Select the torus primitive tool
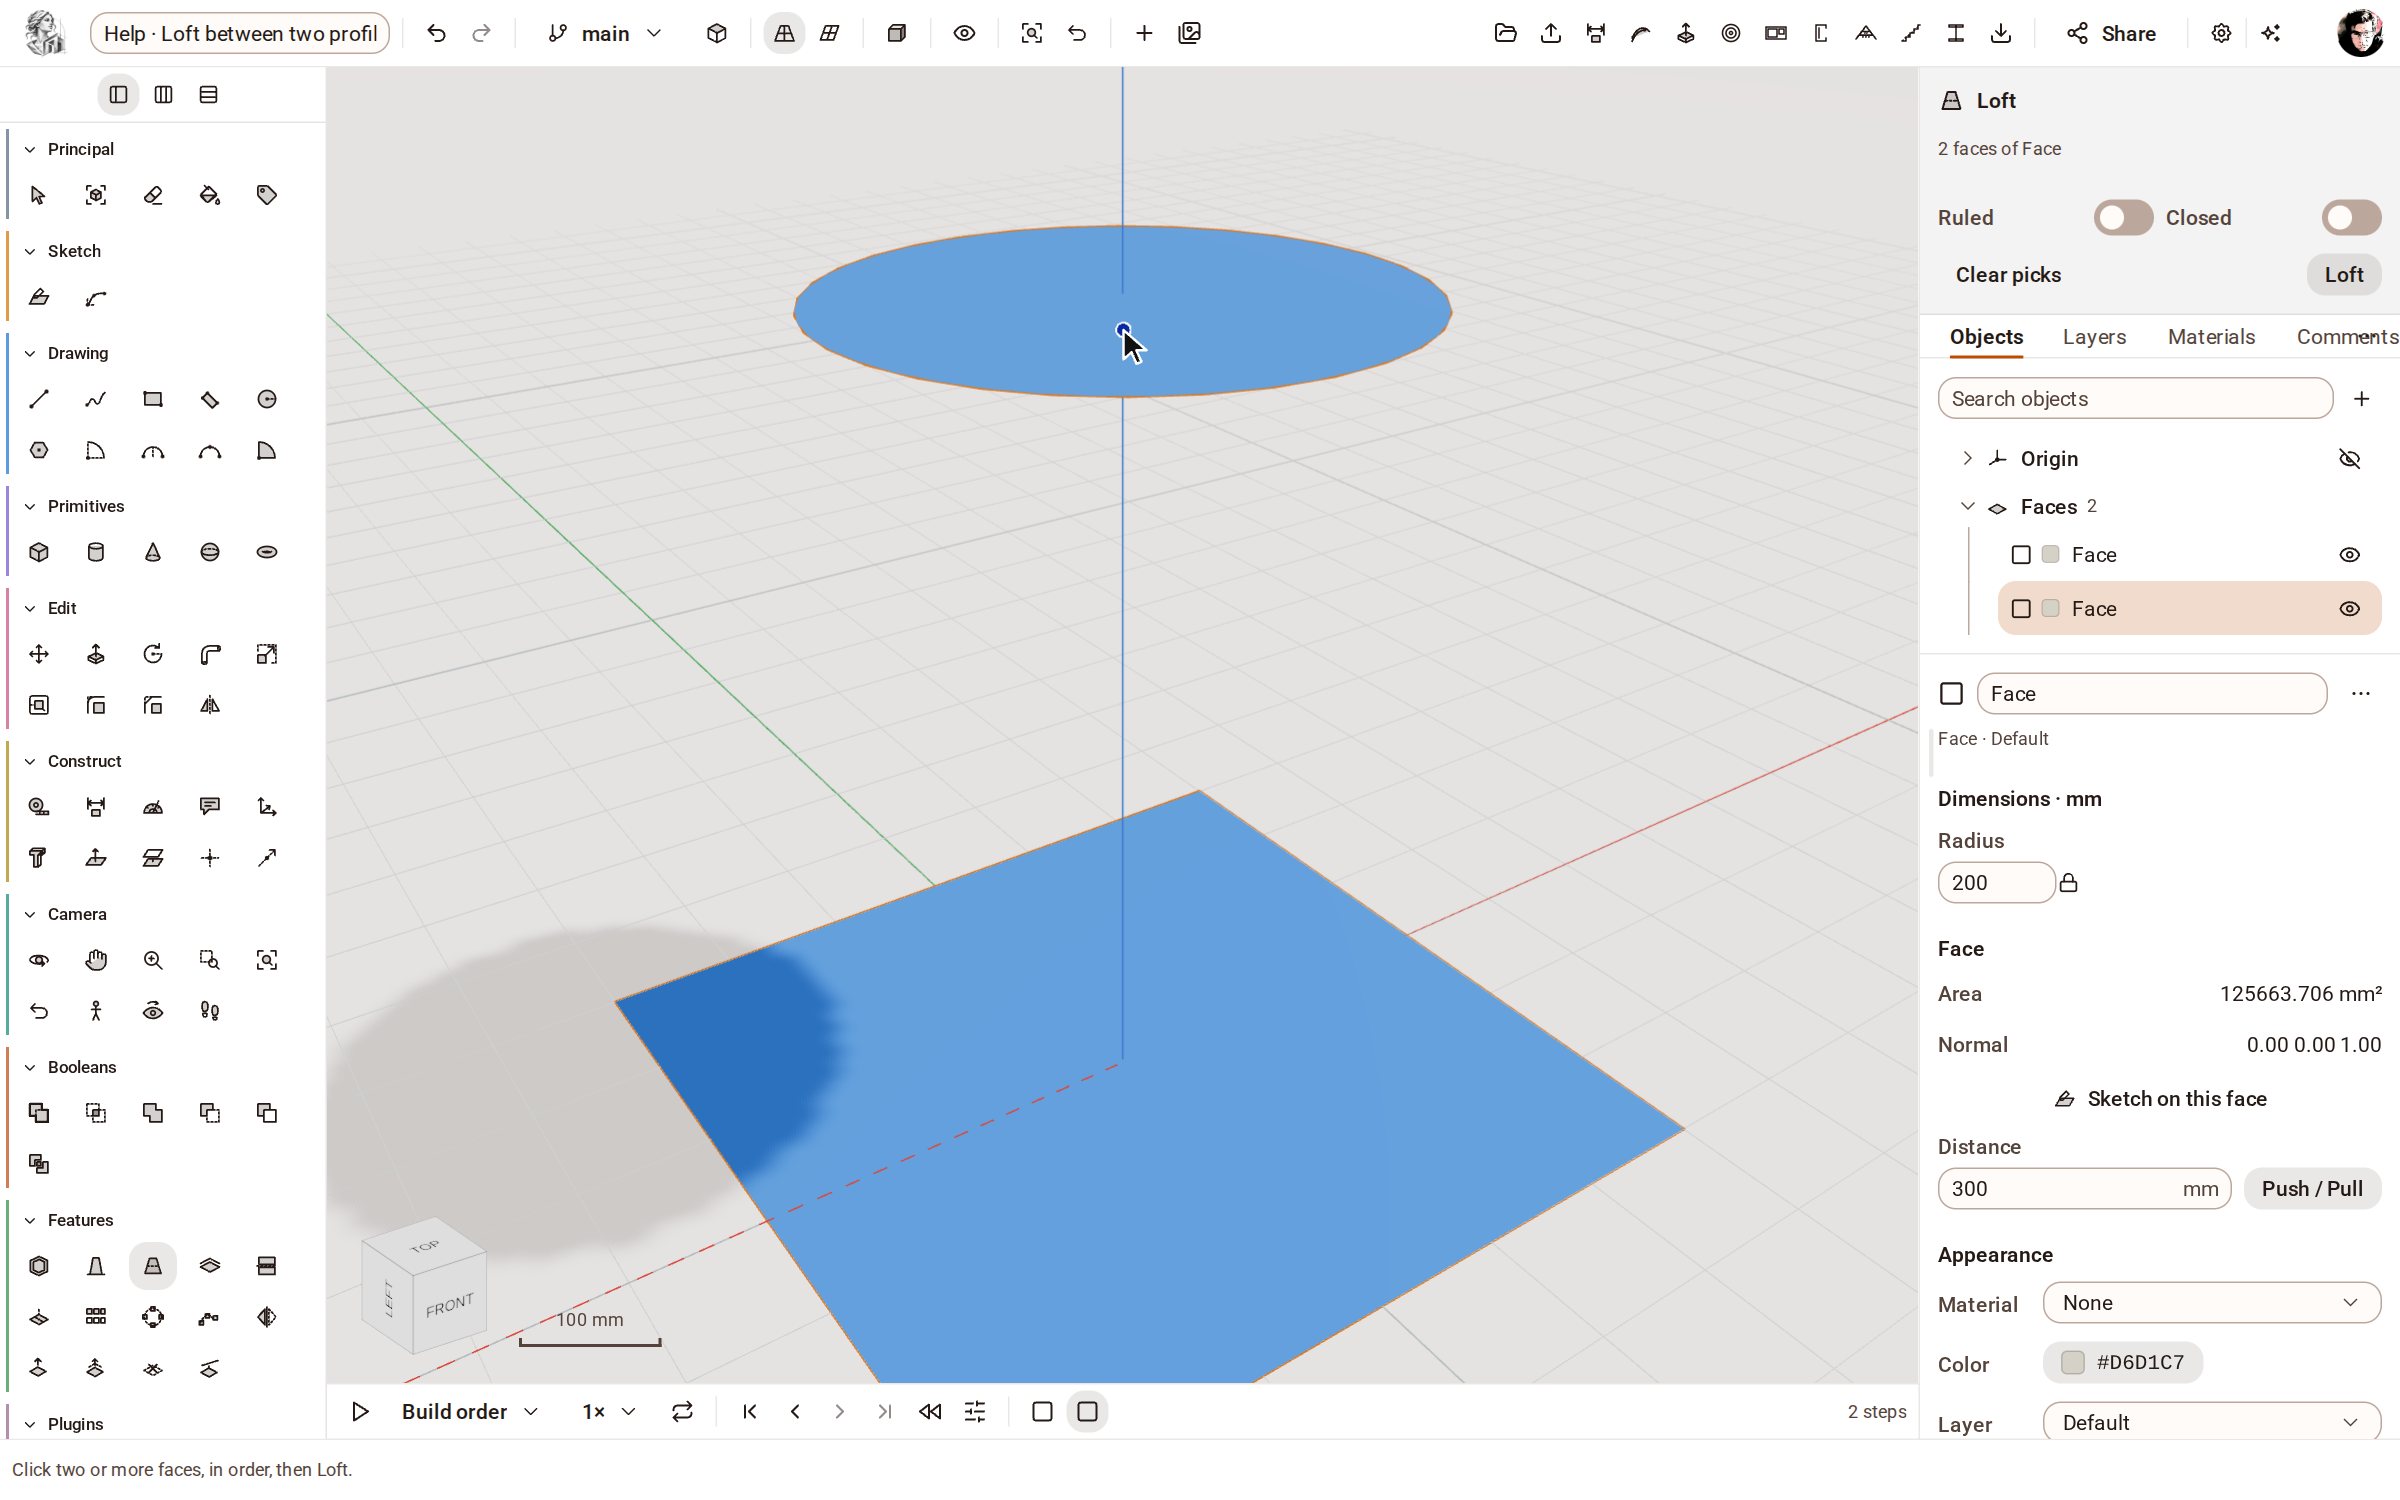 pyautogui.click(x=267, y=552)
